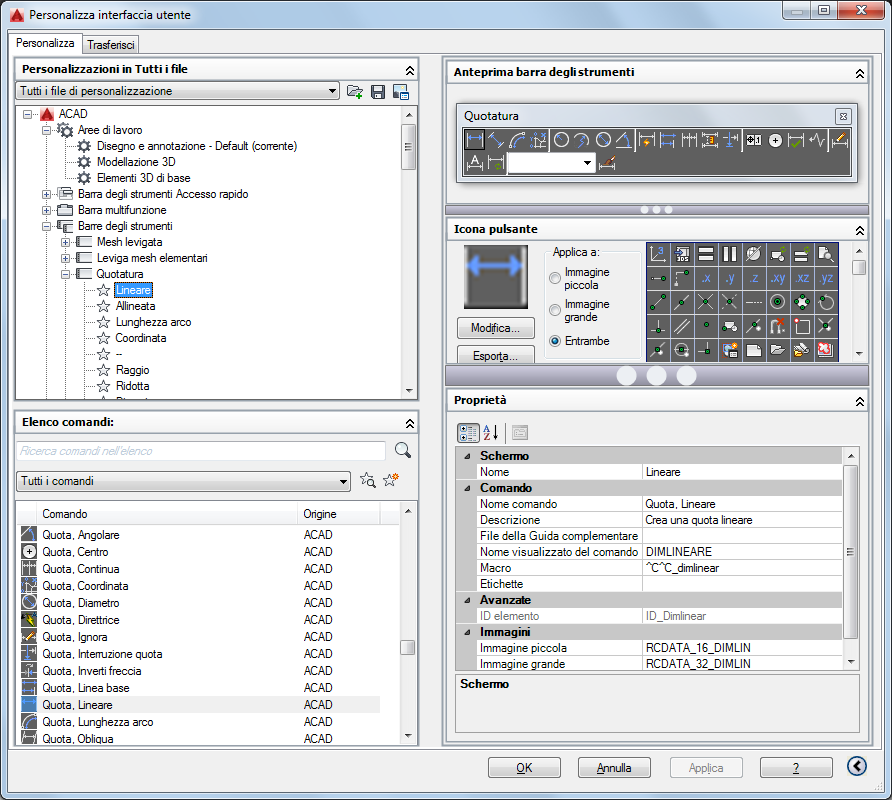
Task: Click the Jogged linear zigzag icon
Action: (817, 139)
